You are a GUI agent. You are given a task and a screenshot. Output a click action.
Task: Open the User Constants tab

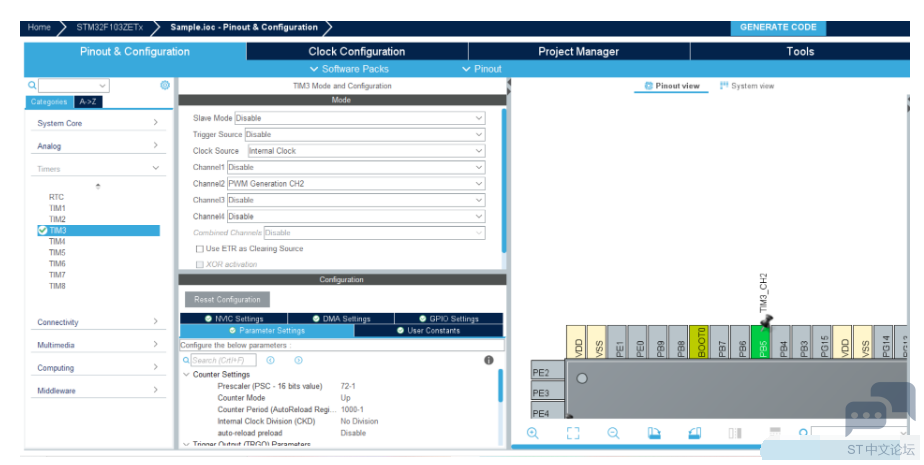point(428,331)
